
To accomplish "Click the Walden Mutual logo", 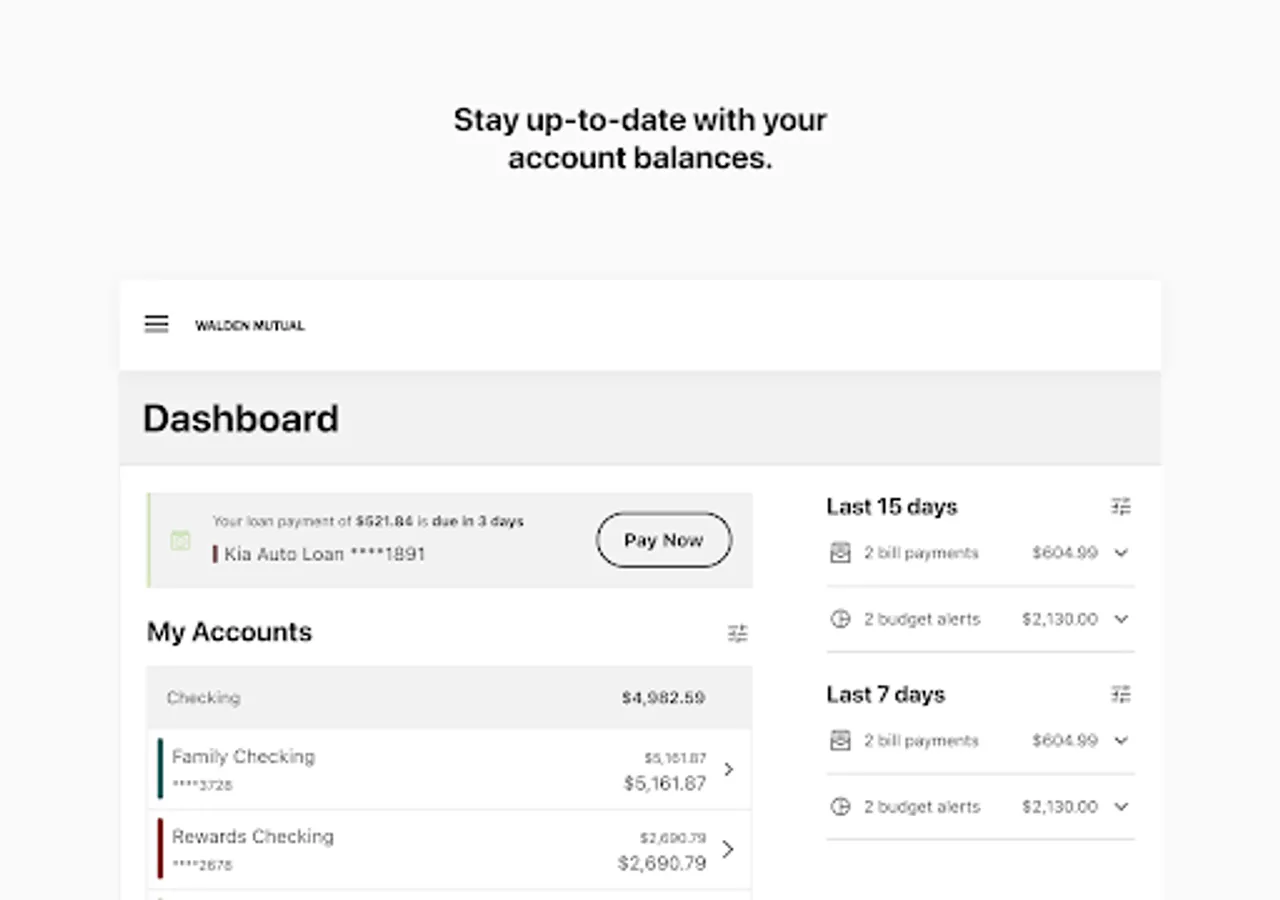I will (x=250, y=326).
